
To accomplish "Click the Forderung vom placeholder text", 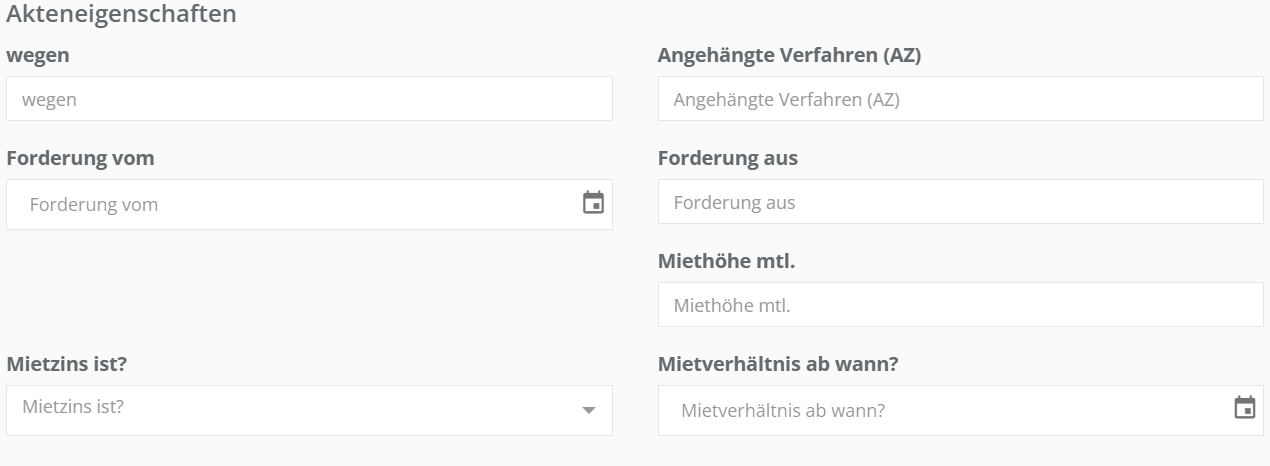I will tap(94, 205).
